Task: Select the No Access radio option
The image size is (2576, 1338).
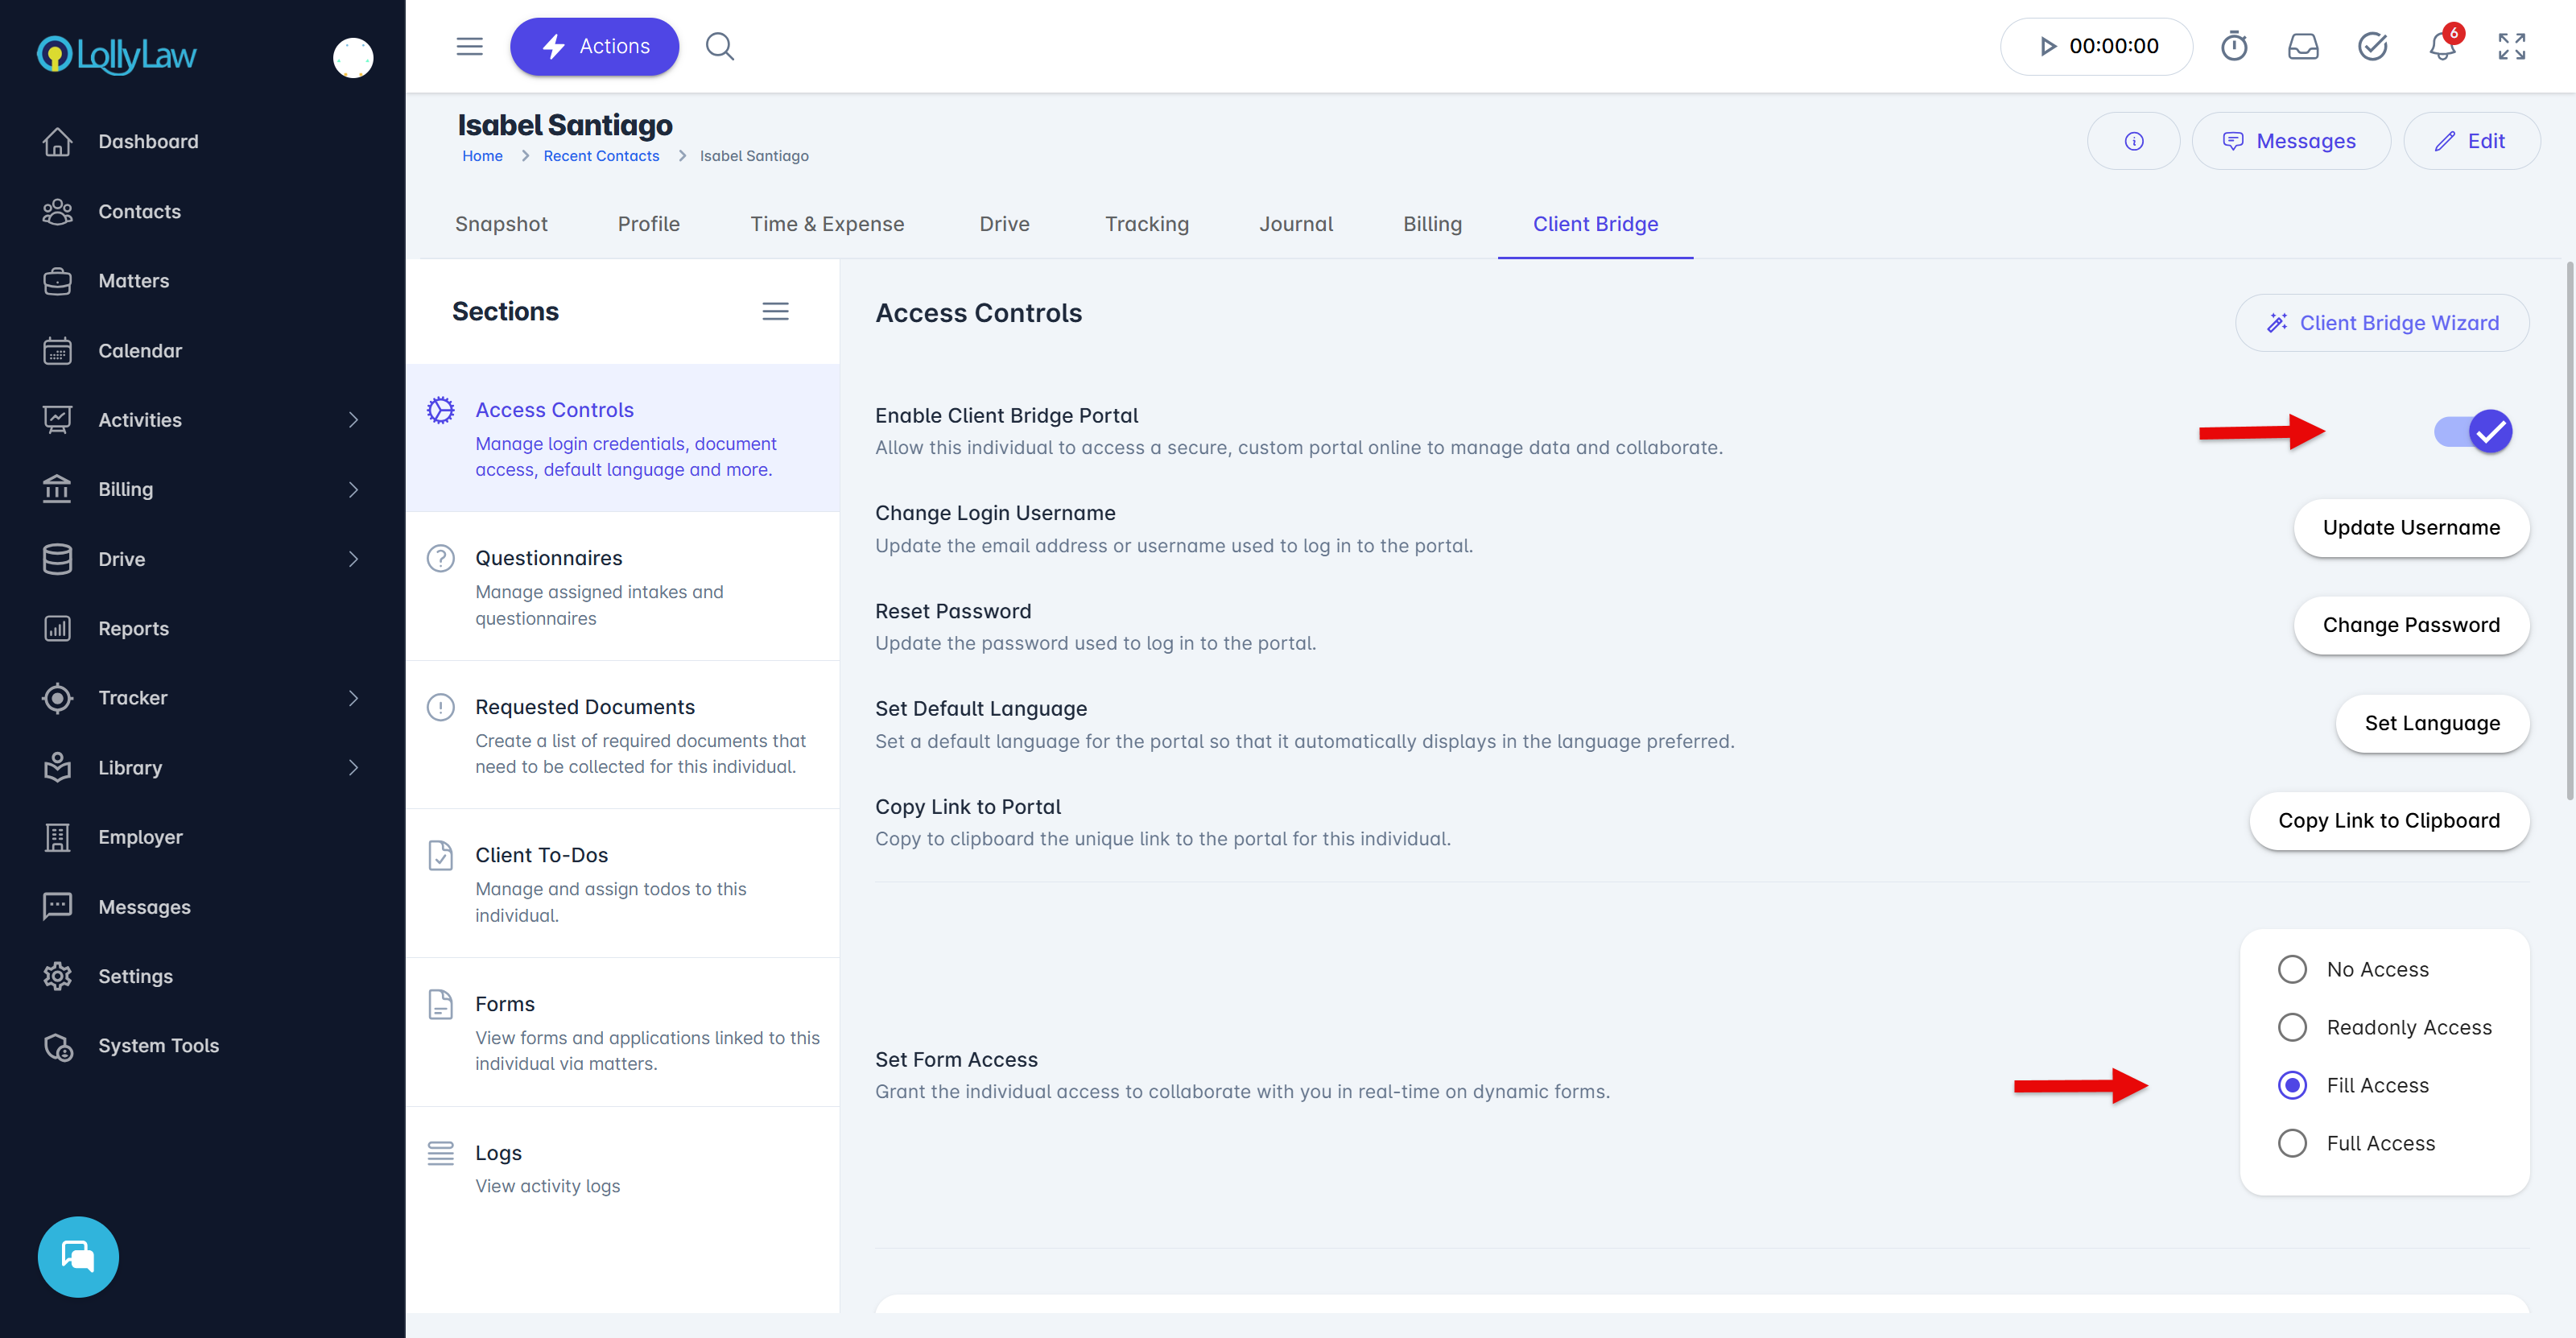Action: tap(2291, 969)
